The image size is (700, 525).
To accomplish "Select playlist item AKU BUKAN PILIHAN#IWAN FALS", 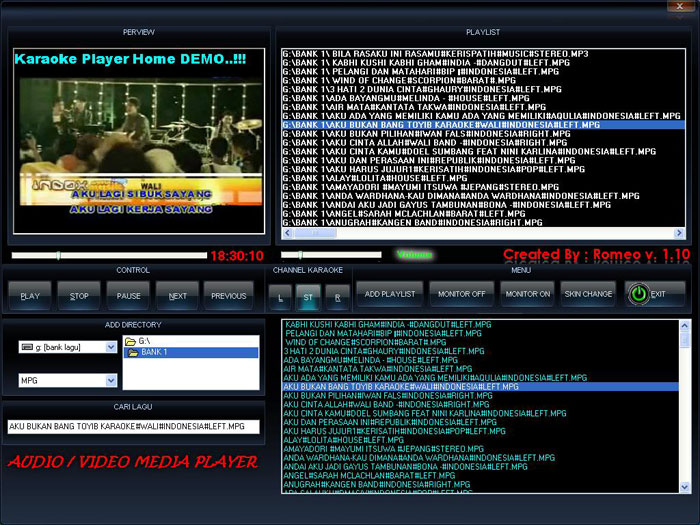I will [x=483, y=134].
